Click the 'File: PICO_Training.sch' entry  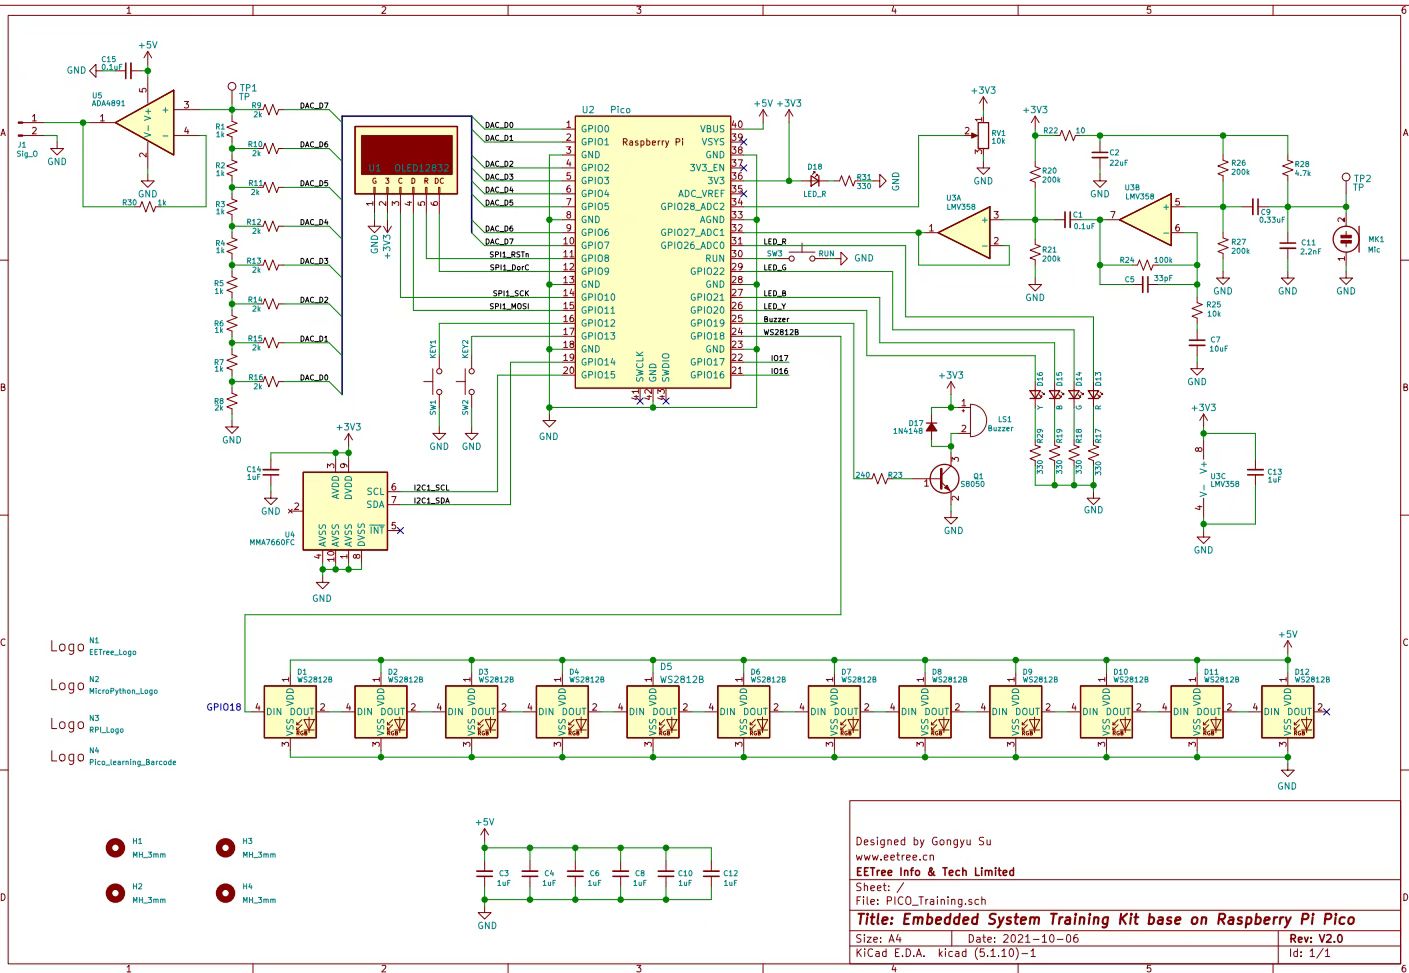click(x=921, y=900)
